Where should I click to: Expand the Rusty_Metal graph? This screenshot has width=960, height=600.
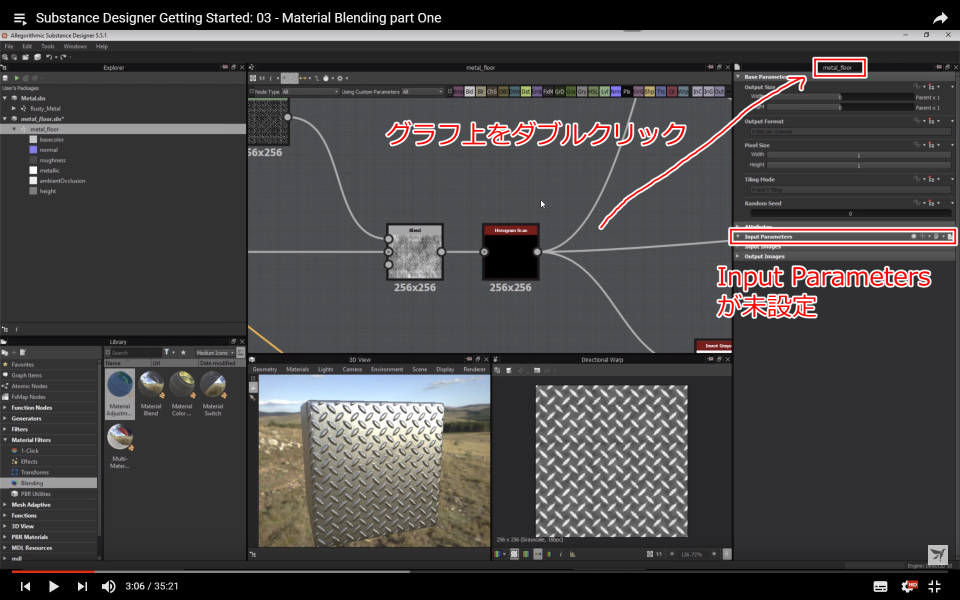(14, 108)
